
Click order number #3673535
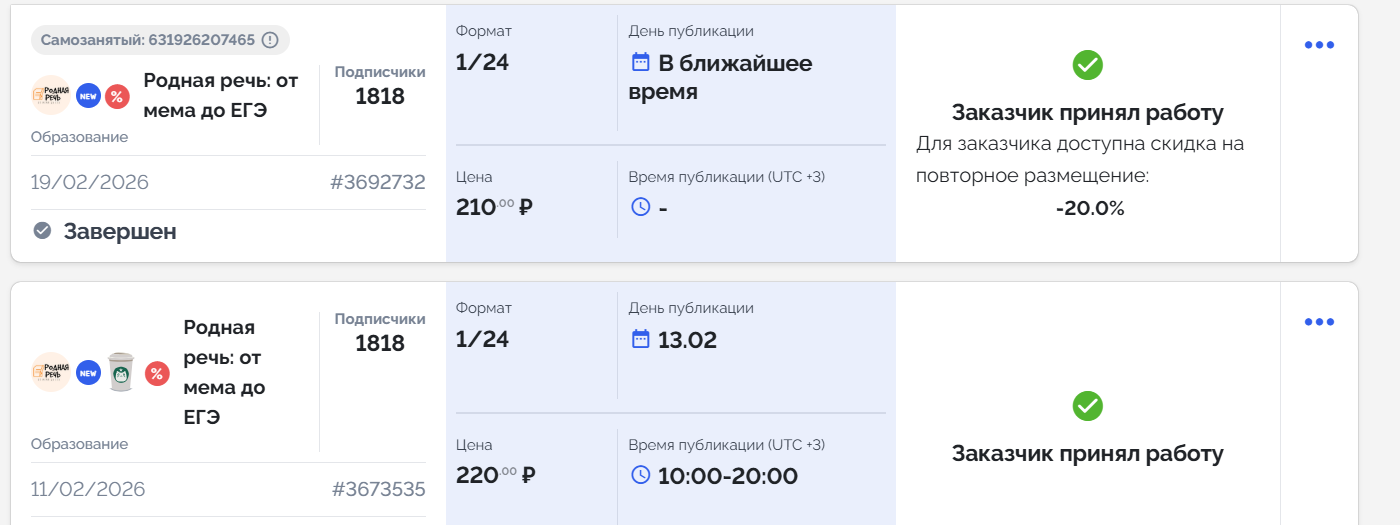pos(378,489)
